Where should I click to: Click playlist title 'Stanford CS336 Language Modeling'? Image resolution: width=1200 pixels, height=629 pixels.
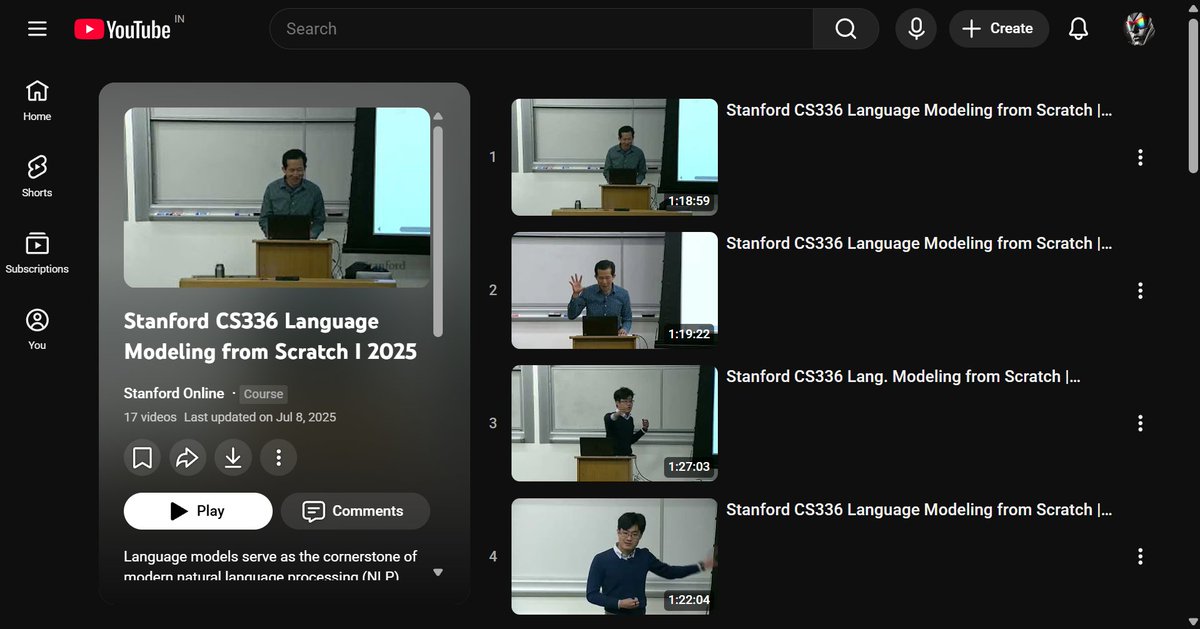(270, 336)
